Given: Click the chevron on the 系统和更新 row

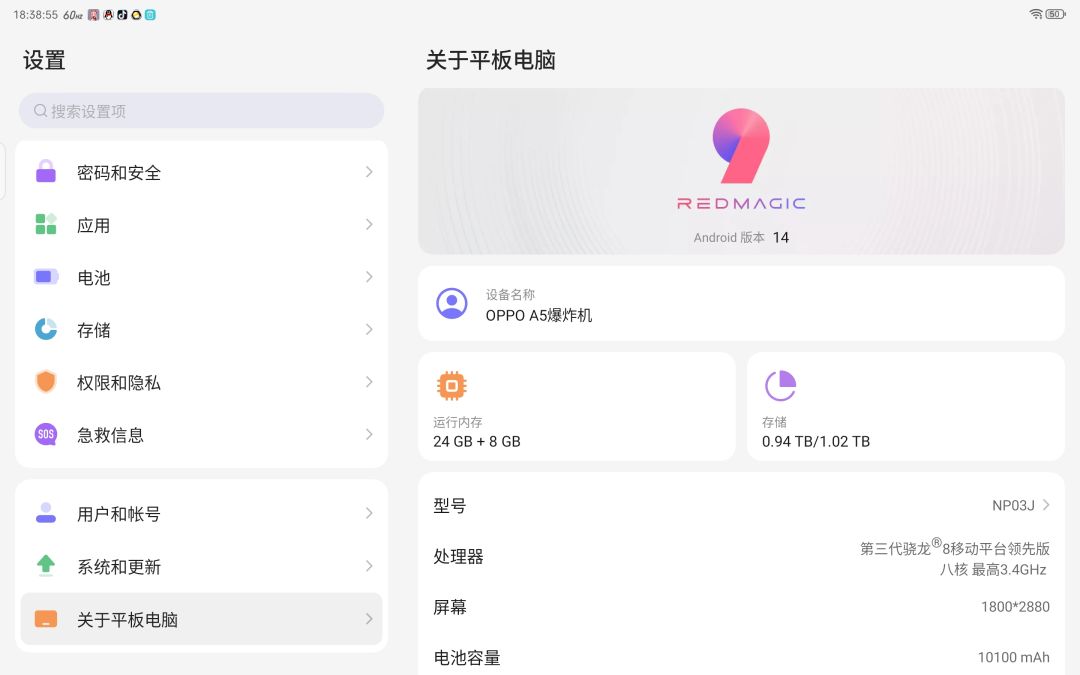Looking at the screenshot, I should (369, 565).
